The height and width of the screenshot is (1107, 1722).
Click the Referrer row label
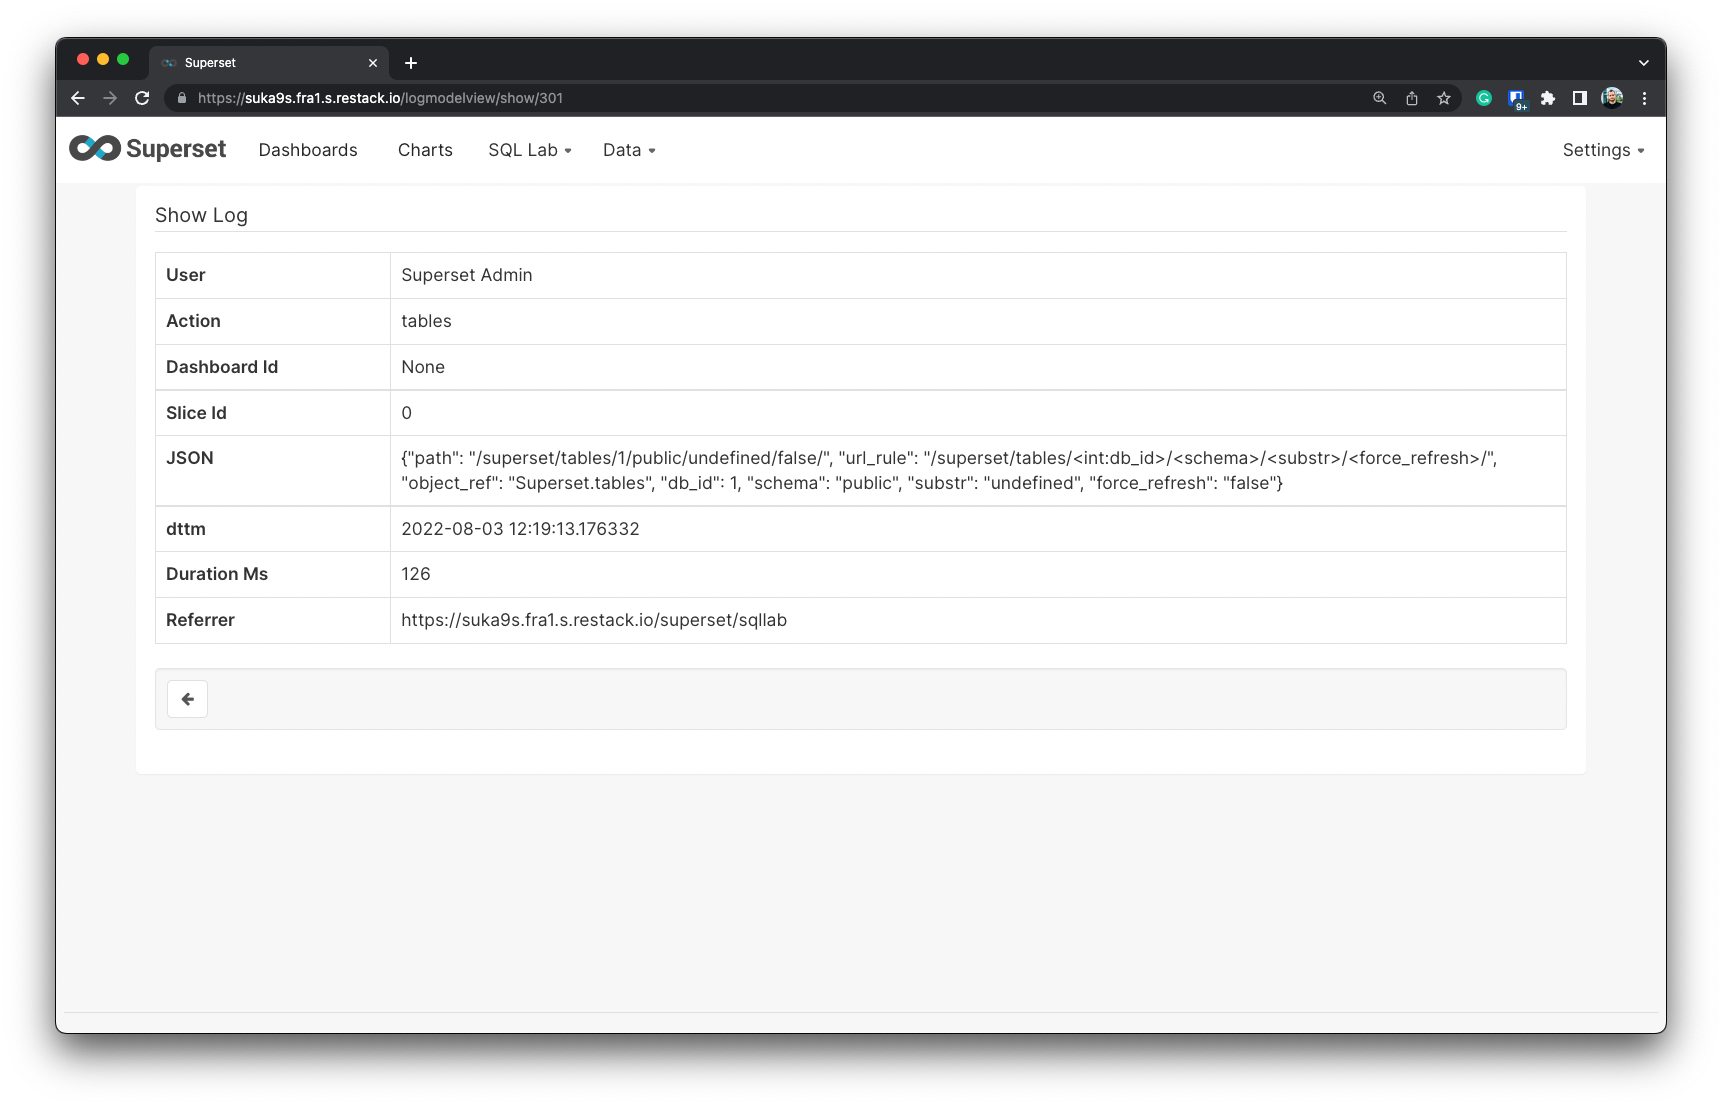[x=200, y=620]
